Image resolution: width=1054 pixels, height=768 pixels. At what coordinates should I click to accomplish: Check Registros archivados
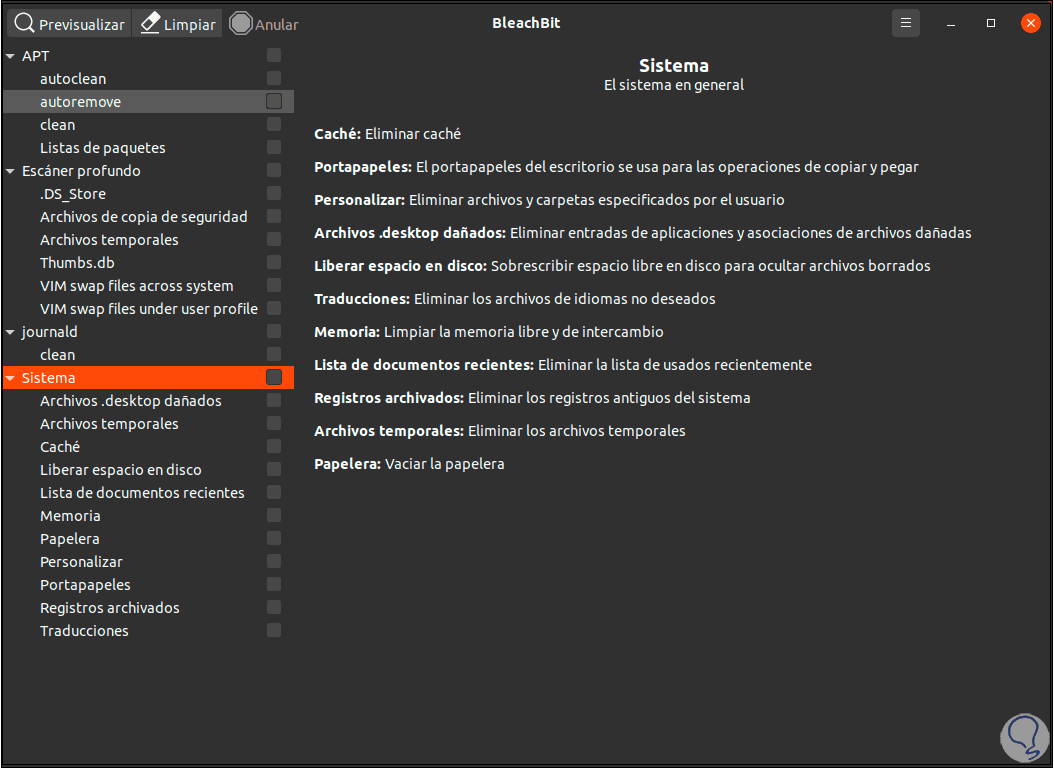pyautogui.click(x=274, y=607)
